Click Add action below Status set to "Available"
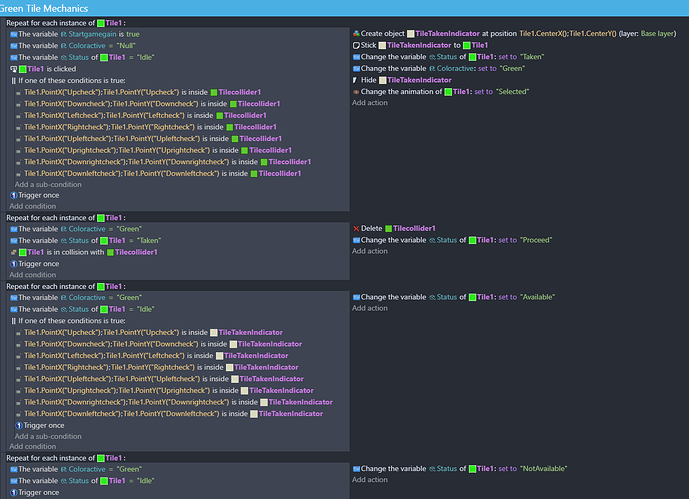689x499 pixels. 370,308
